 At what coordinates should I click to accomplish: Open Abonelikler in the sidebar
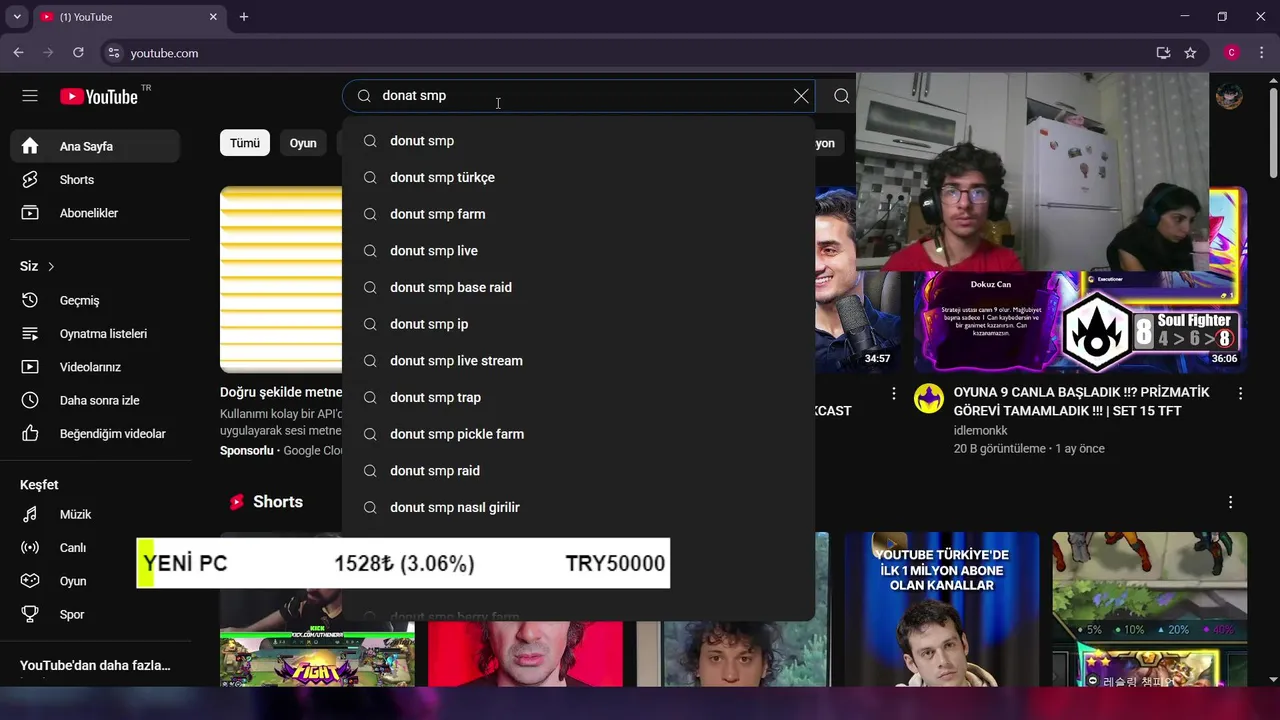point(95,213)
